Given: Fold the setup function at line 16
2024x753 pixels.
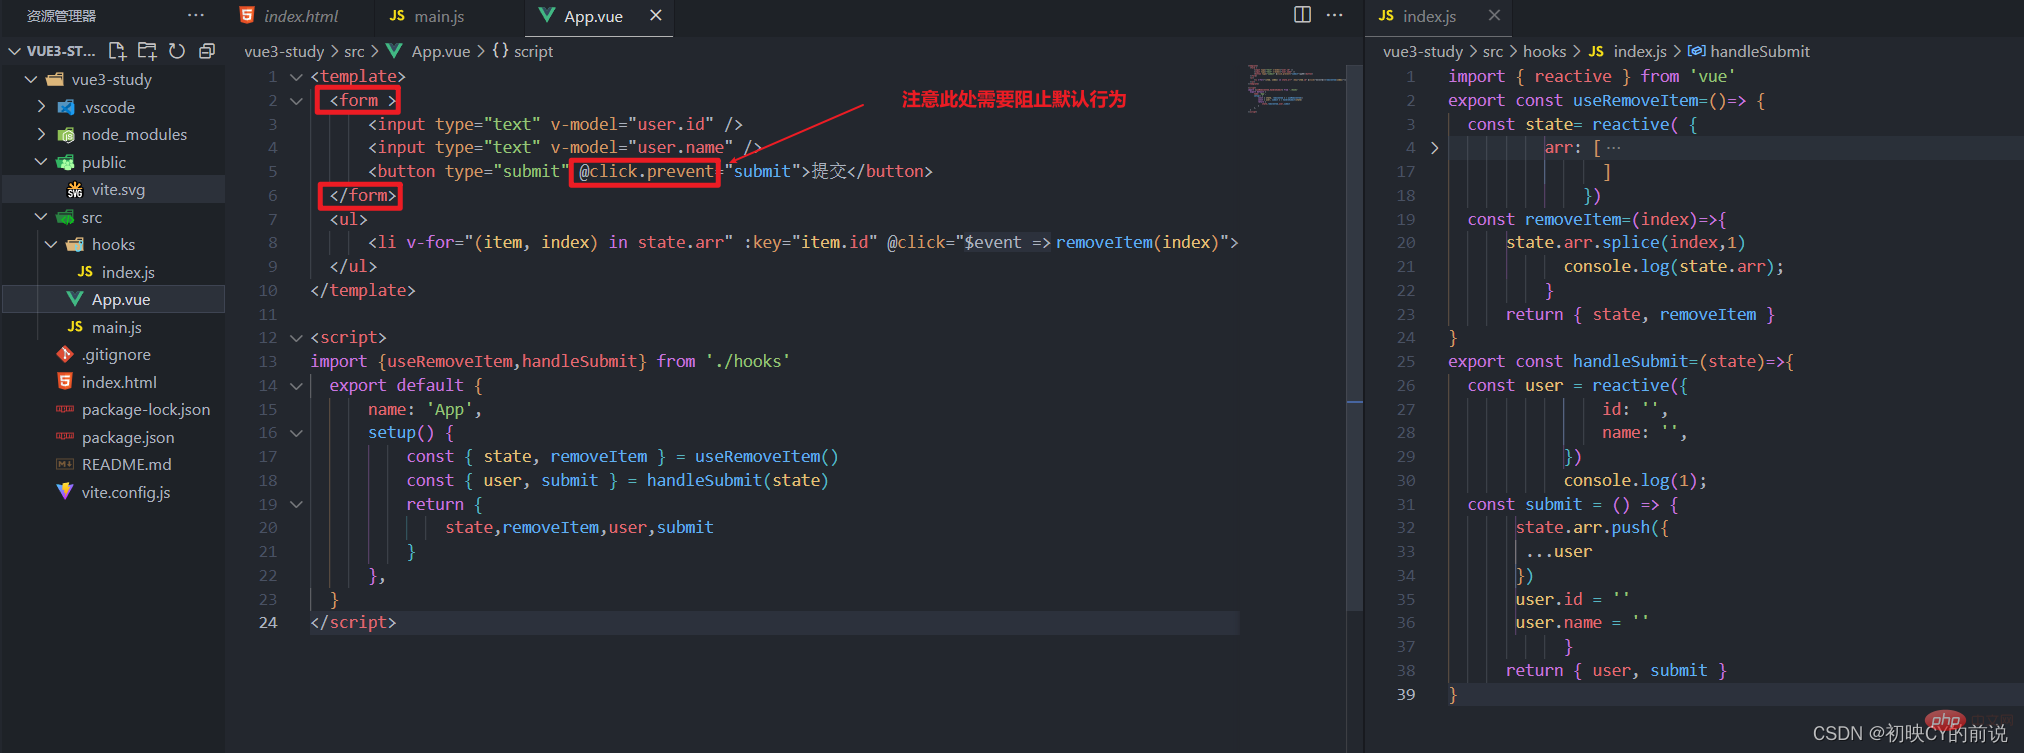Looking at the screenshot, I should point(296,433).
